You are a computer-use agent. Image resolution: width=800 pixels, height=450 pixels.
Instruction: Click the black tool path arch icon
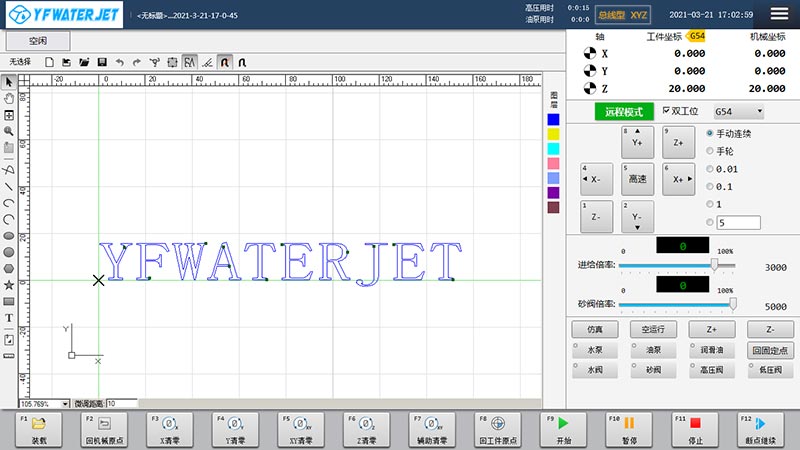point(242,62)
